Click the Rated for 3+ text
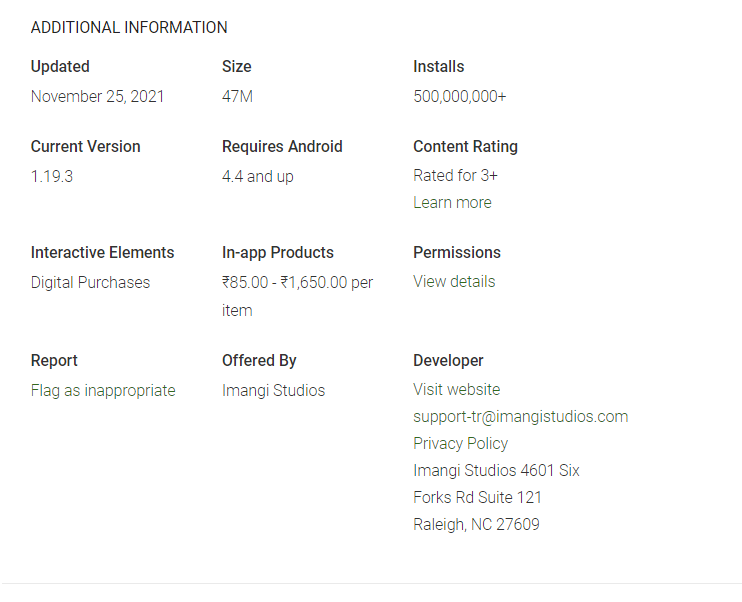This screenshot has width=742, height=602. [x=455, y=176]
